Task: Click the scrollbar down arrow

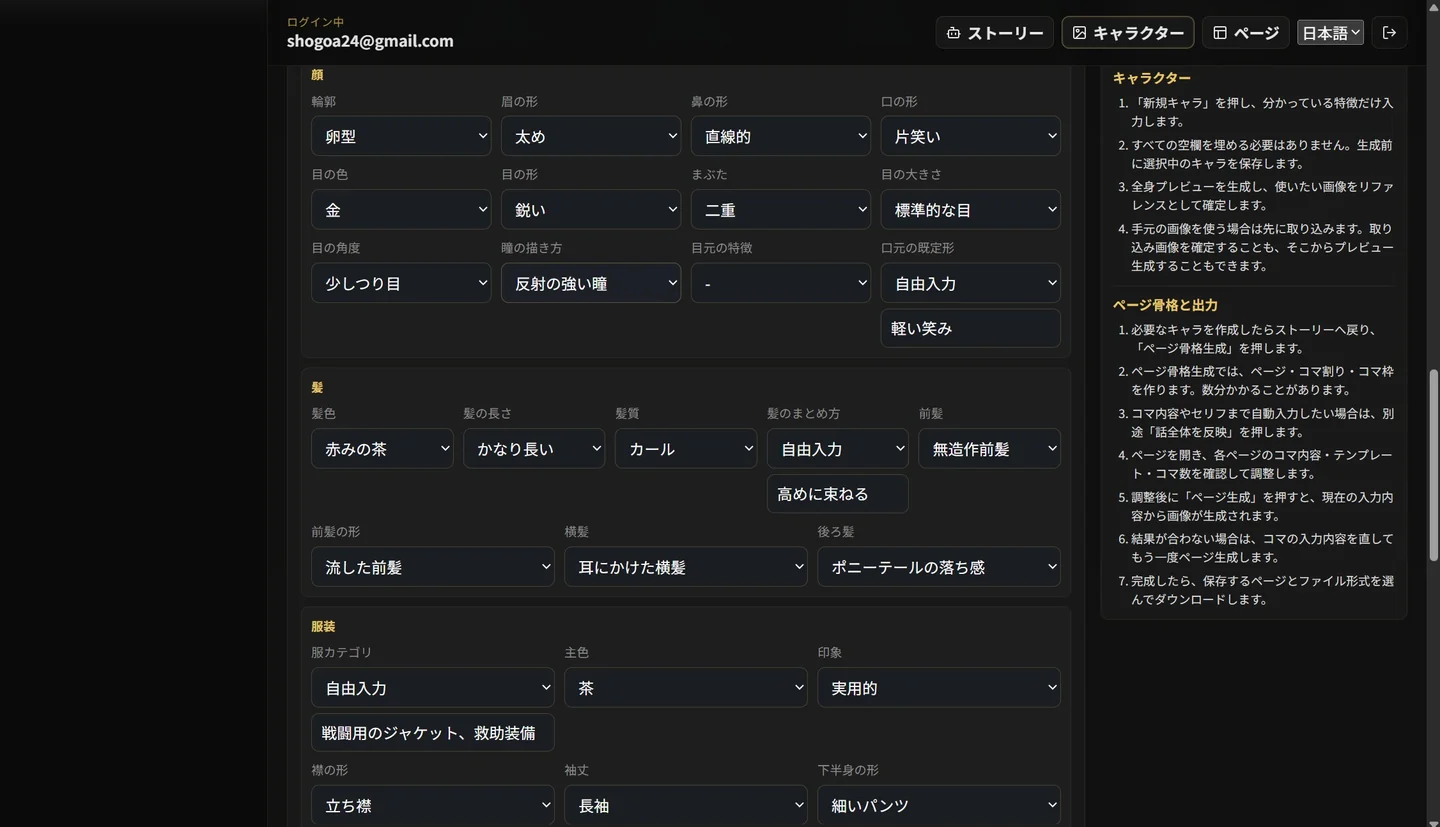Action: 1433,821
